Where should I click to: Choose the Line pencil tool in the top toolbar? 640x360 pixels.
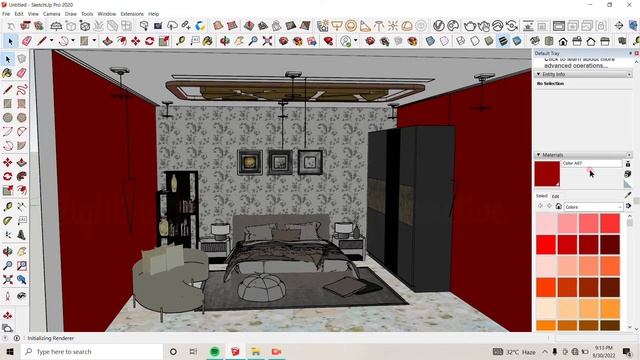coord(42,41)
